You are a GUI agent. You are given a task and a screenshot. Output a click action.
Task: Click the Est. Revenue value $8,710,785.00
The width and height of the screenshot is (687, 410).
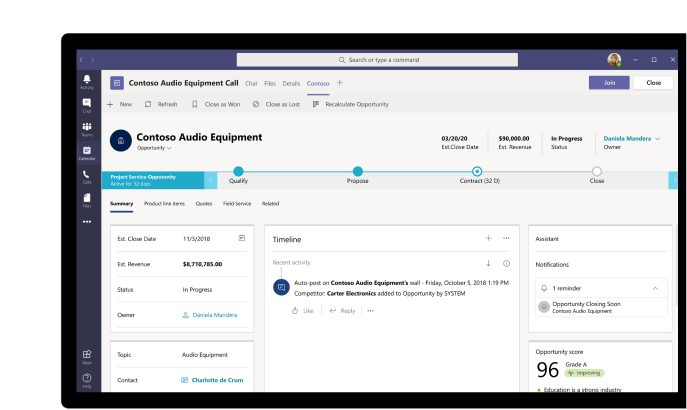pos(202,264)
